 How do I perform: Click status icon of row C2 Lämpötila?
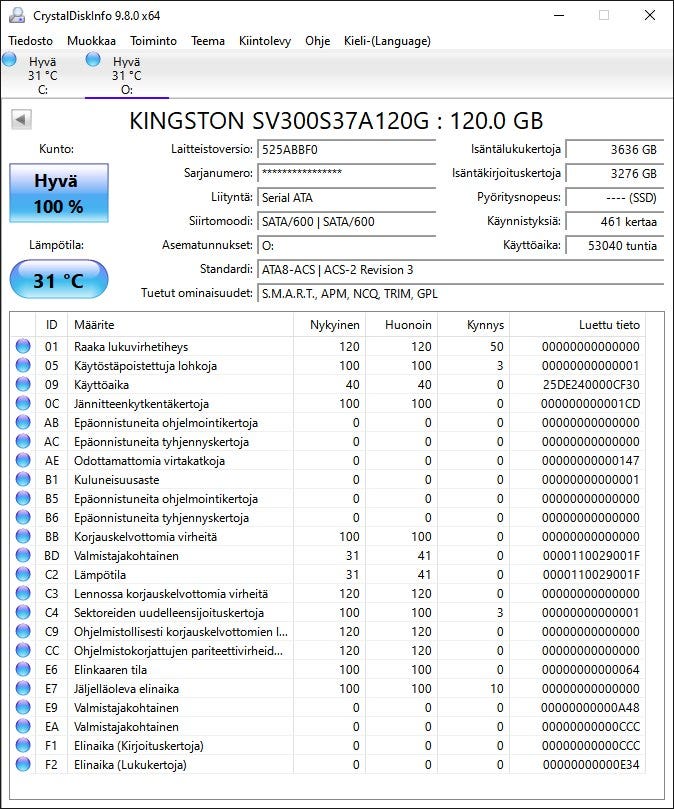click(23, 574)
